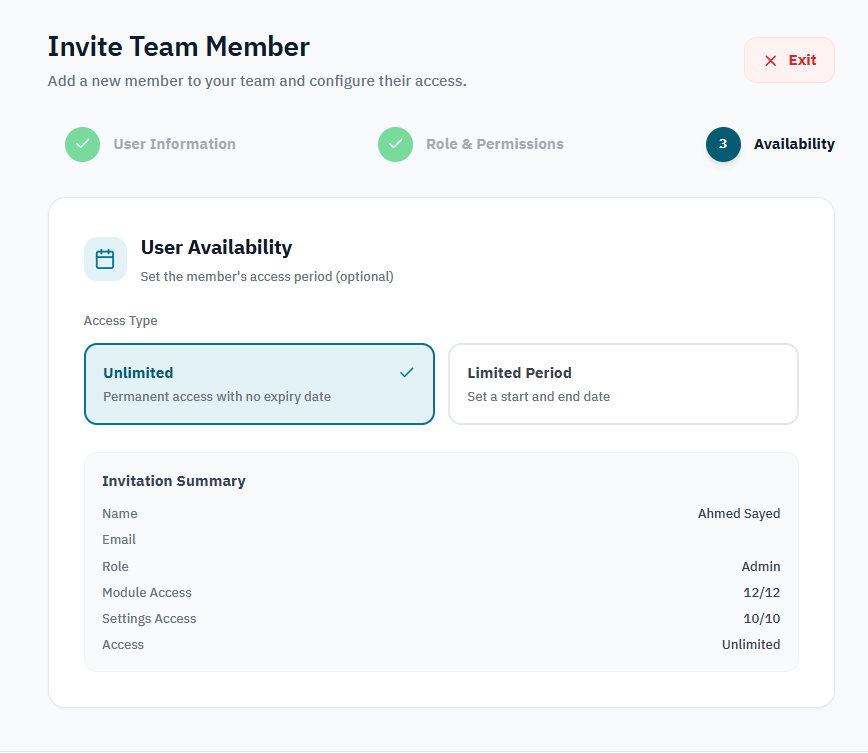This screenshot has height=753, width=868.
Task: Click the Exit button
Action: click(789, 60)
